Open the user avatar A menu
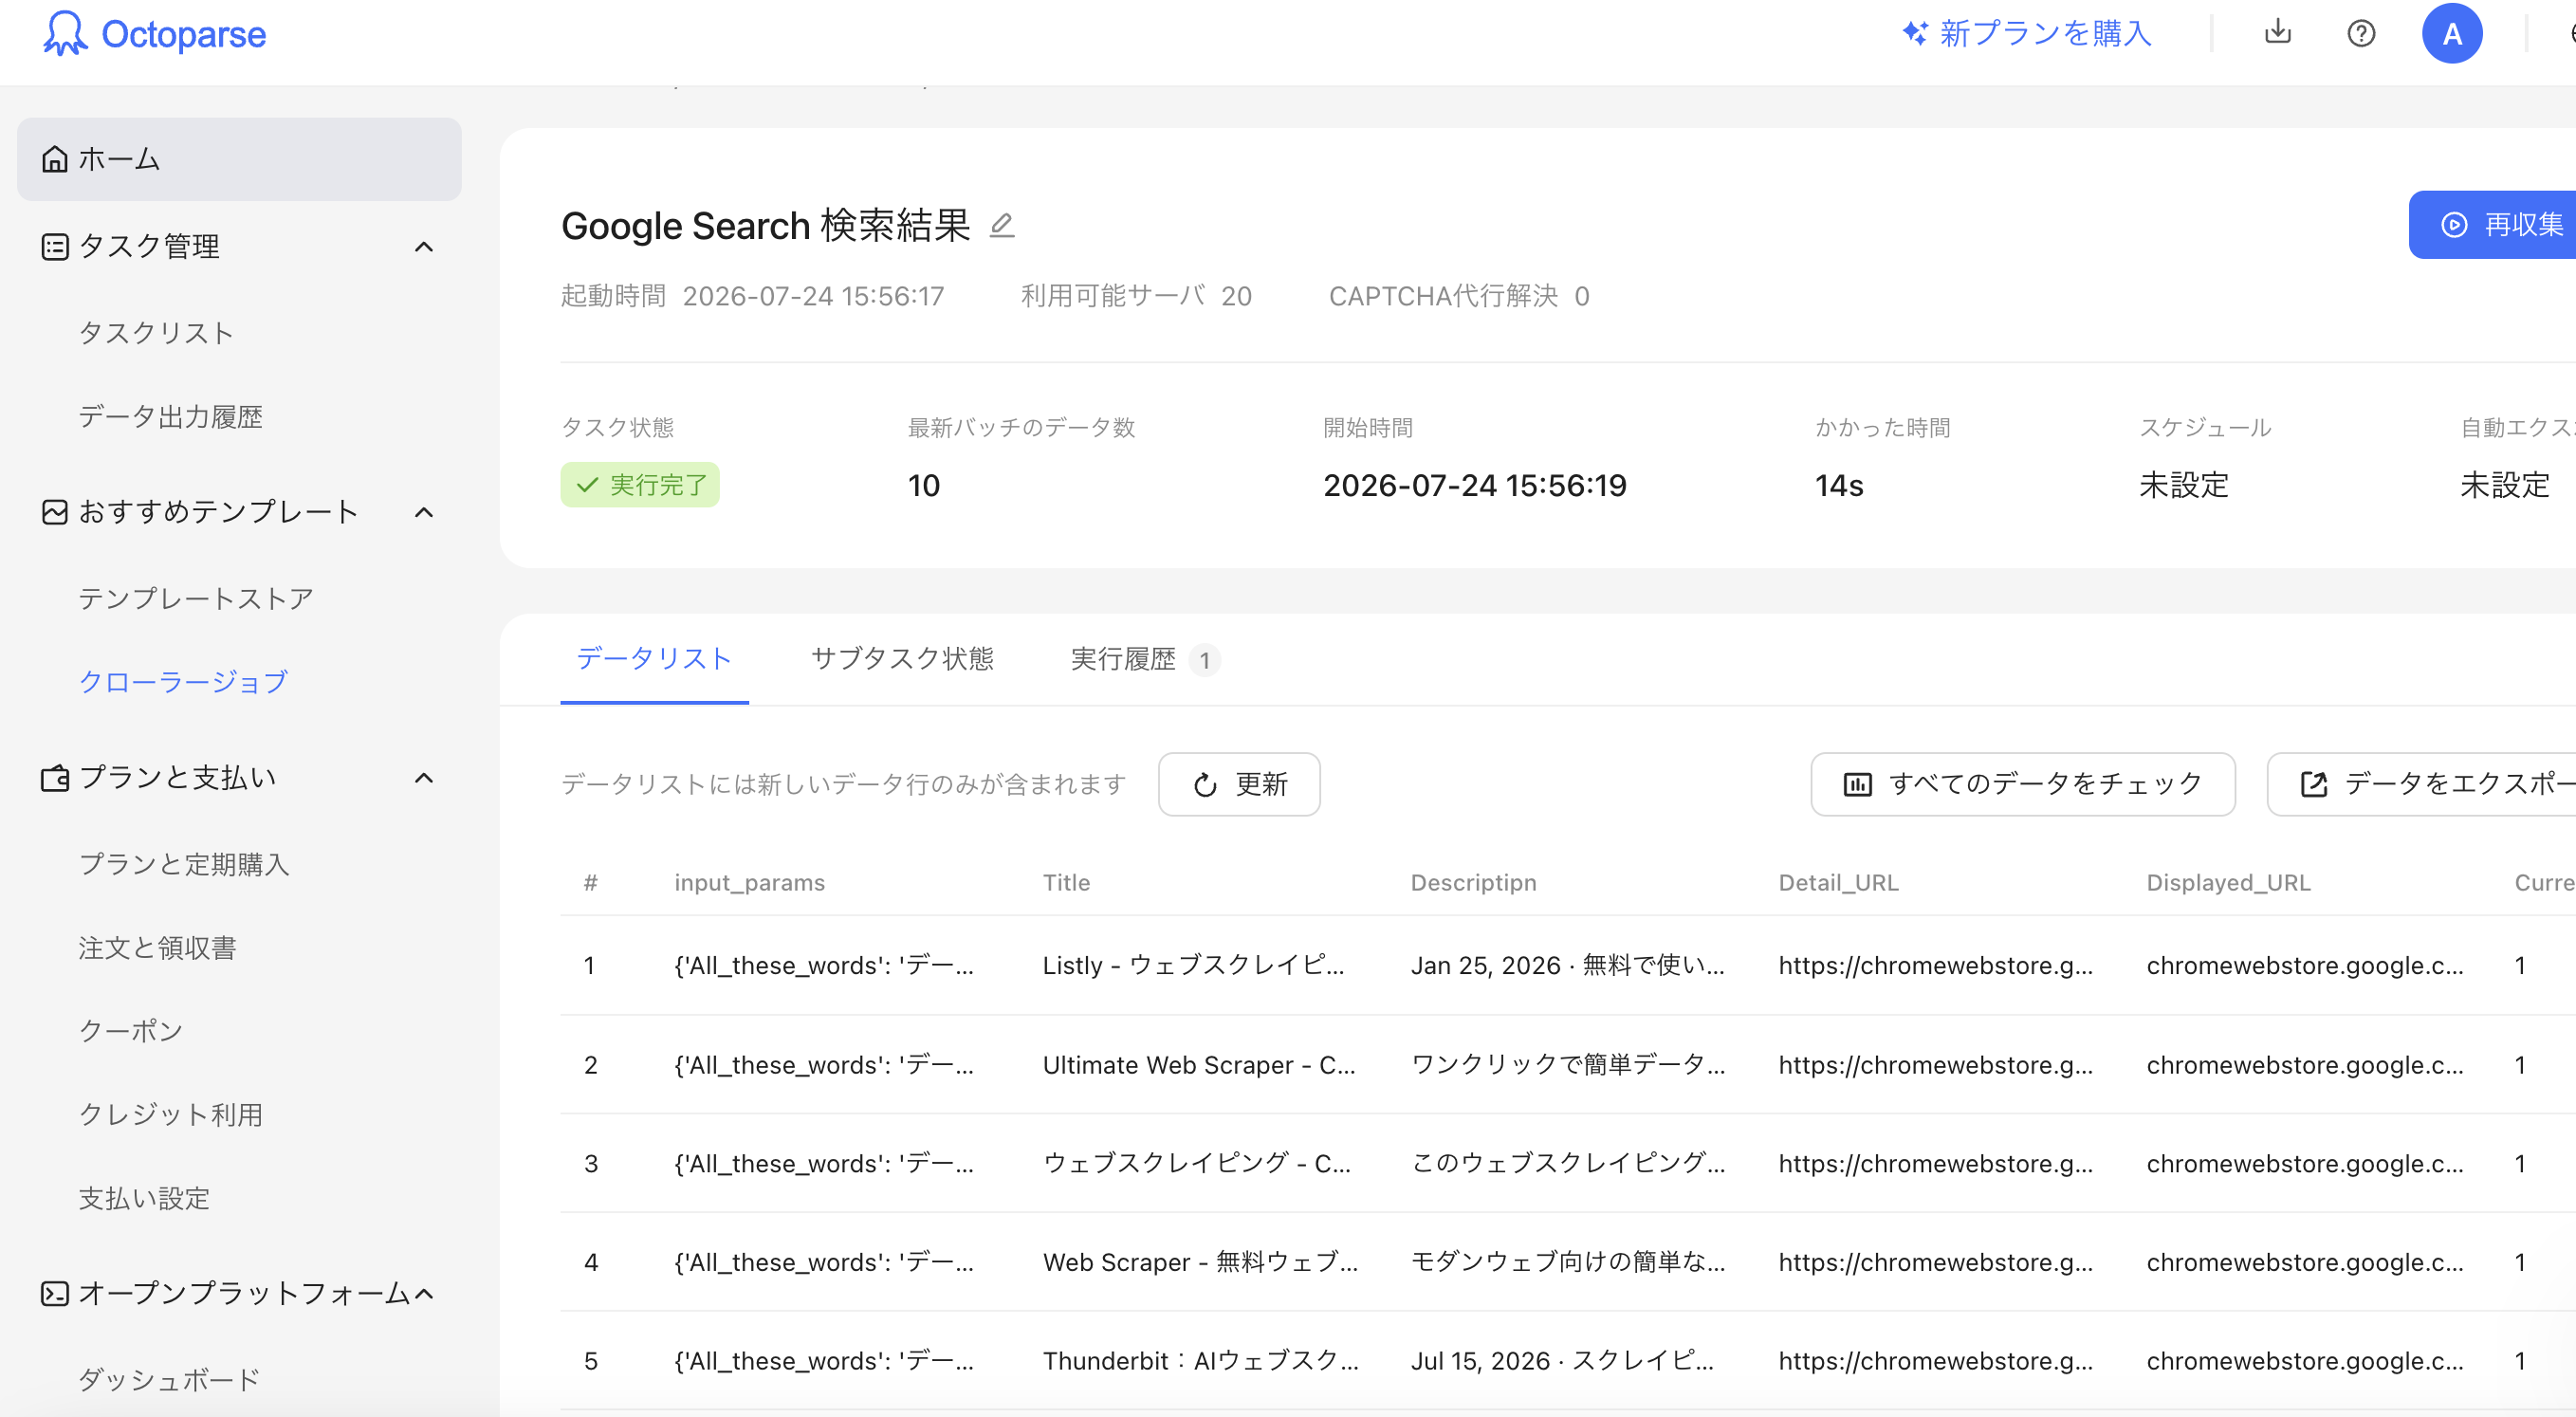The width and height of the screenshot is (2576, 1417). (2452, 33)
